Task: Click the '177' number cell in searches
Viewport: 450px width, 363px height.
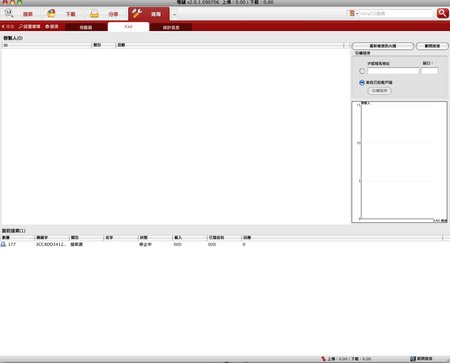Action: click(12, 244)
